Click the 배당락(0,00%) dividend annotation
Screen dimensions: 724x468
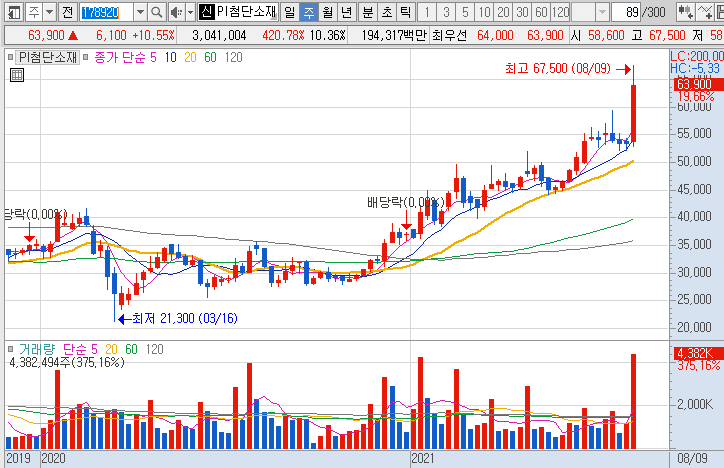[406, 202]
